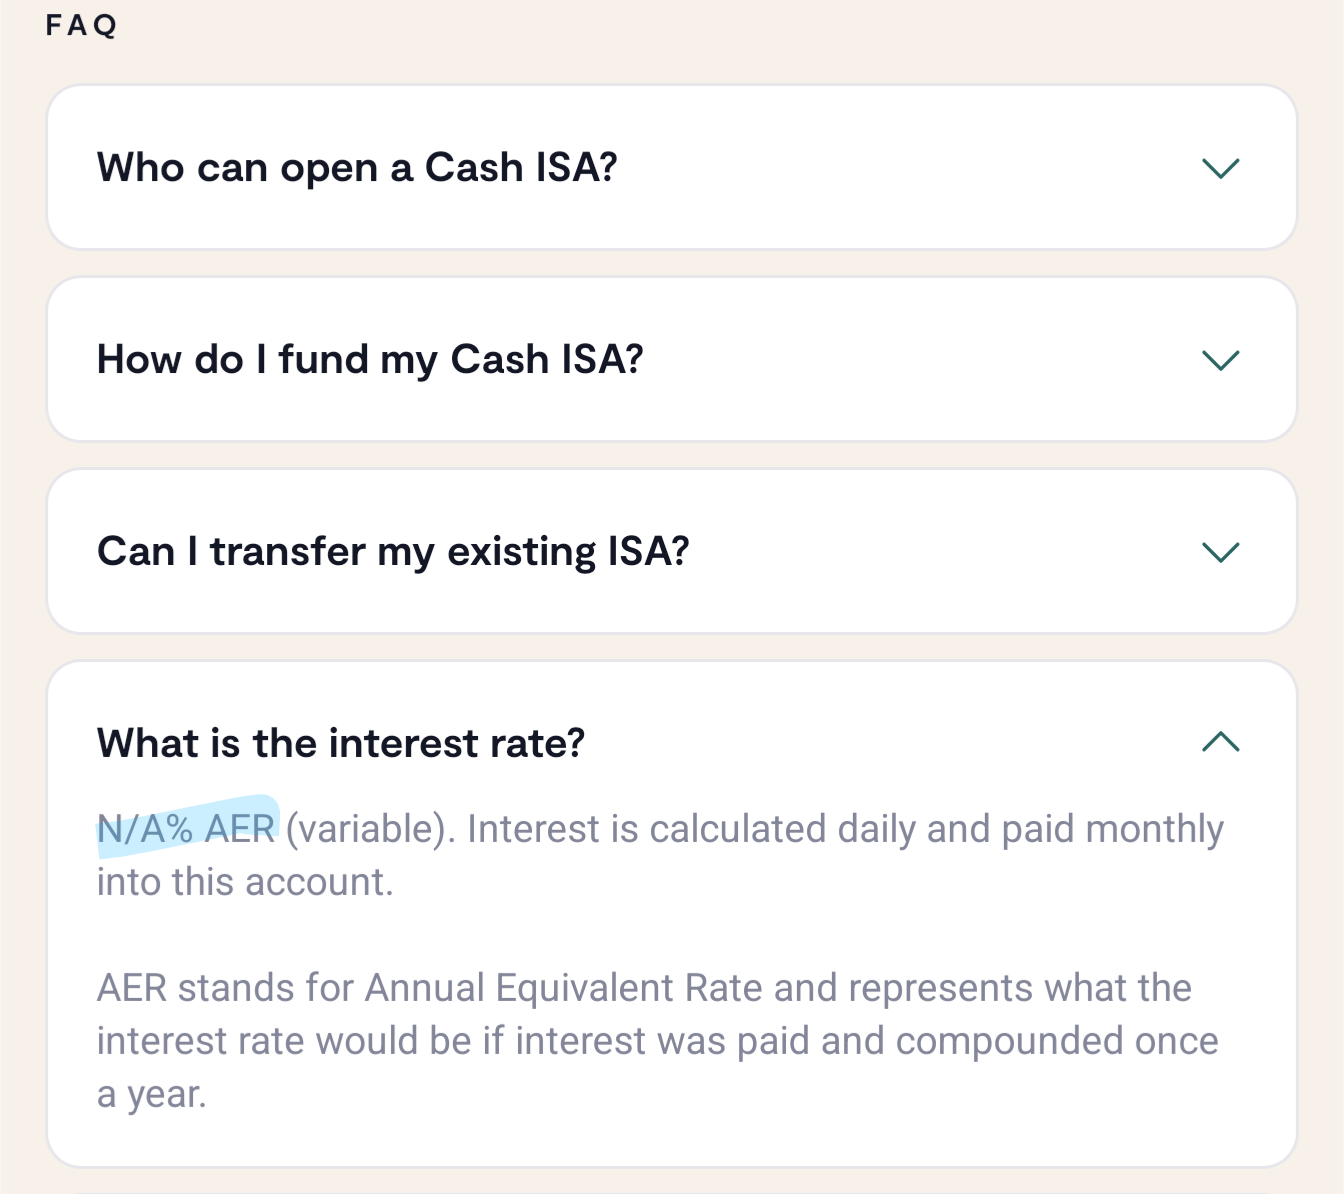Open the chevron next to "How do I fund my Cash ISA?"
The height and width of the screenshot is (1194, 1344).
click(x=1220, y=360)
